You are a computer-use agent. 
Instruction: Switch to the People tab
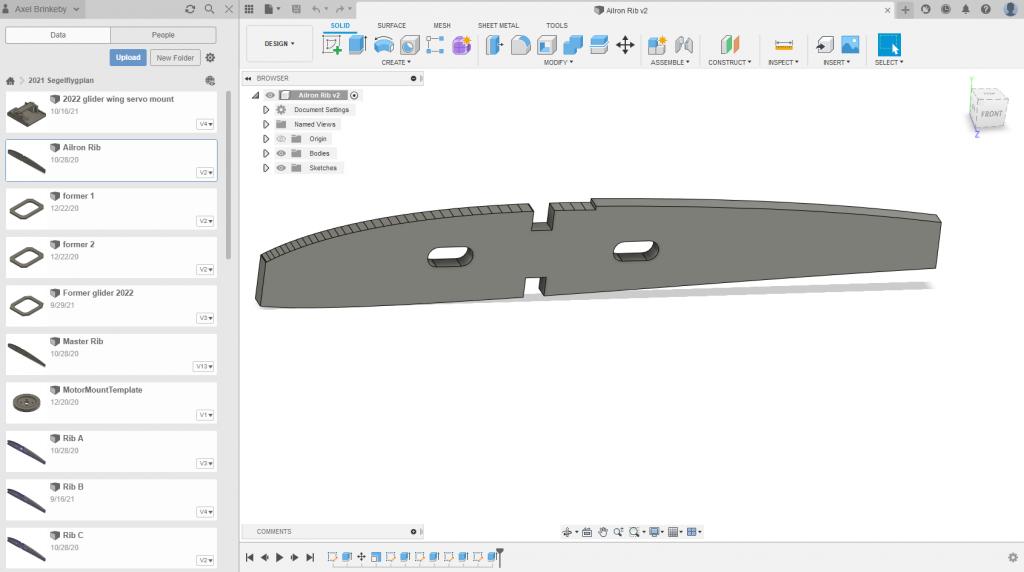point(163,35)
